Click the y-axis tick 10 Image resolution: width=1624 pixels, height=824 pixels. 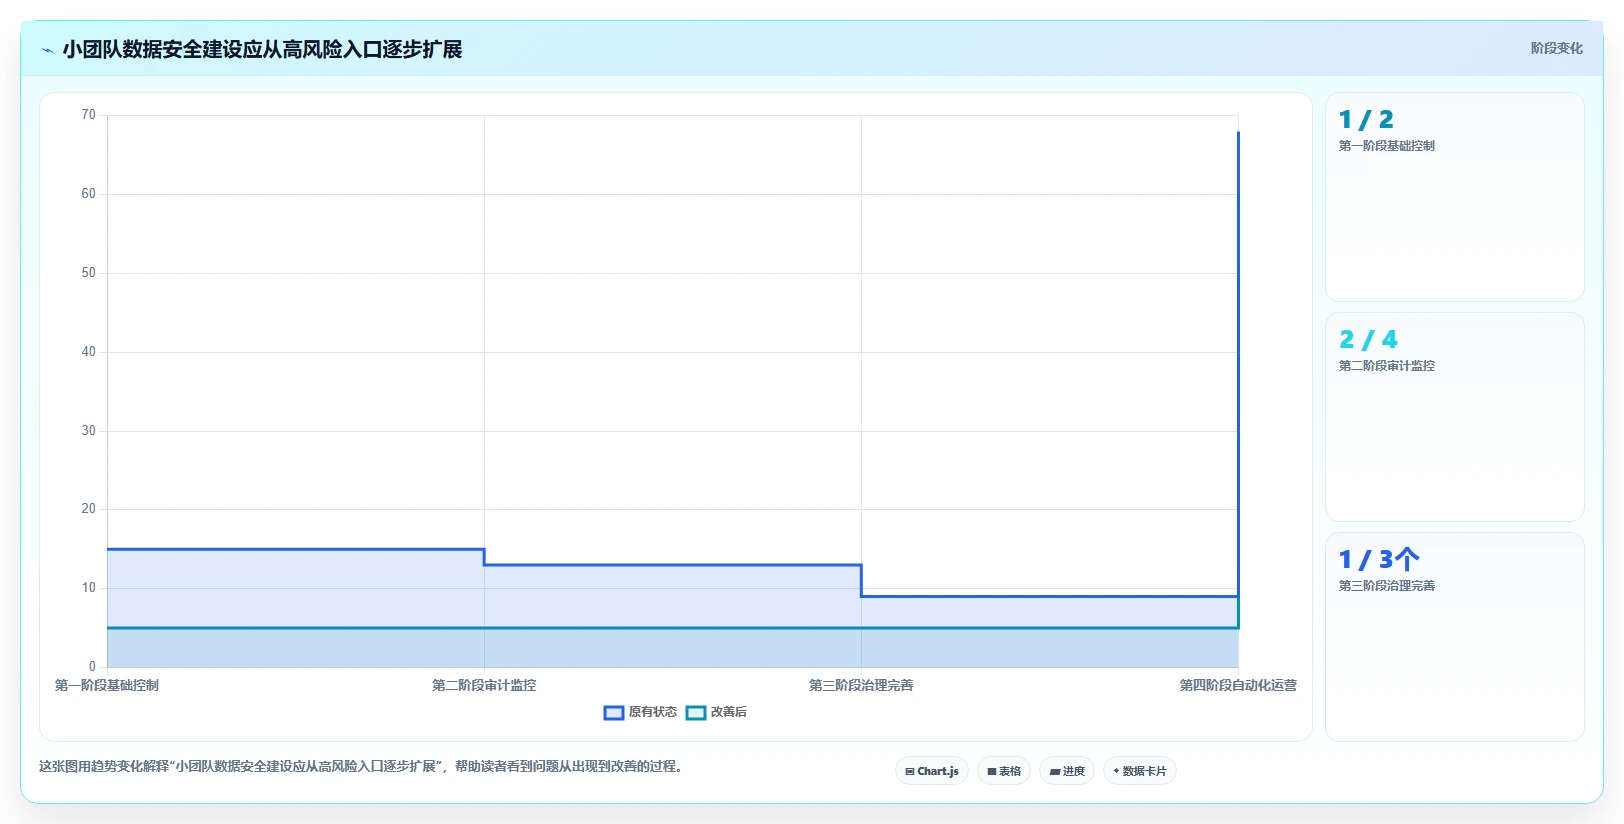pyautogui.click(x=89, y=588)
